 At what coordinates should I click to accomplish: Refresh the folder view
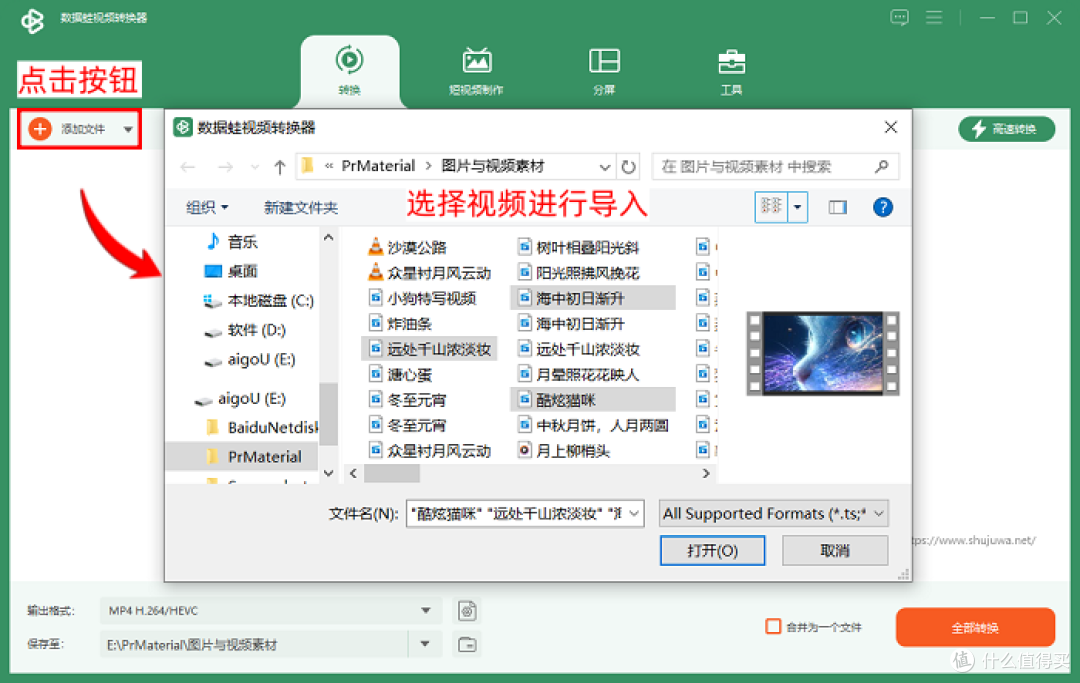(x=628, y=167)
